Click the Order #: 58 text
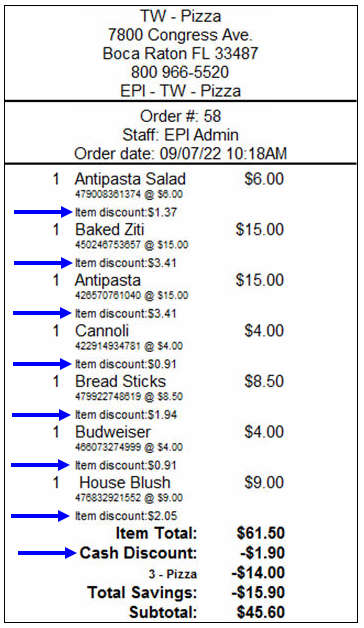364x628 pixels. point(180,116)
